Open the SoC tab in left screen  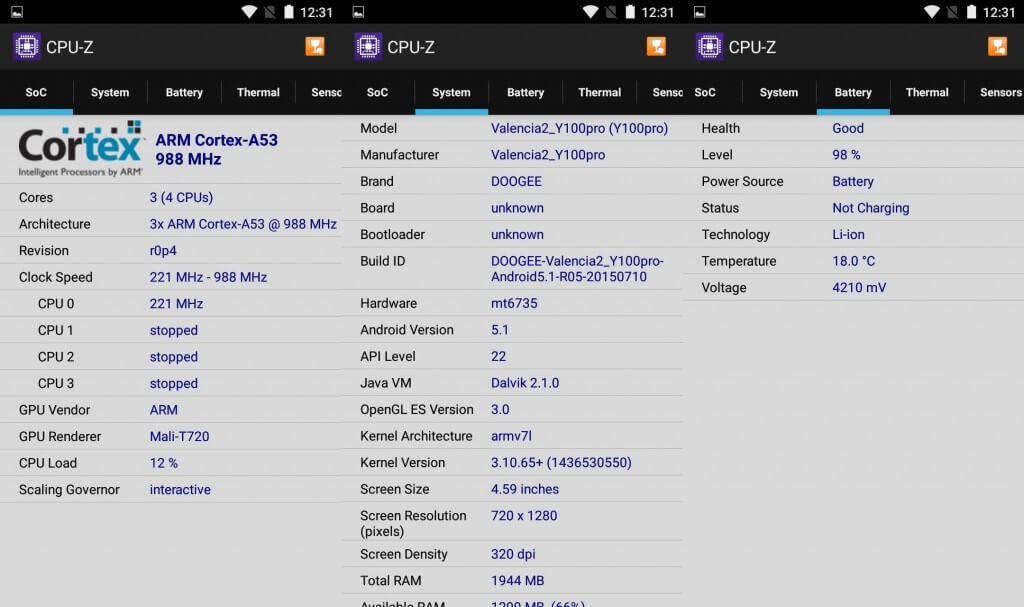coord(36,92)
